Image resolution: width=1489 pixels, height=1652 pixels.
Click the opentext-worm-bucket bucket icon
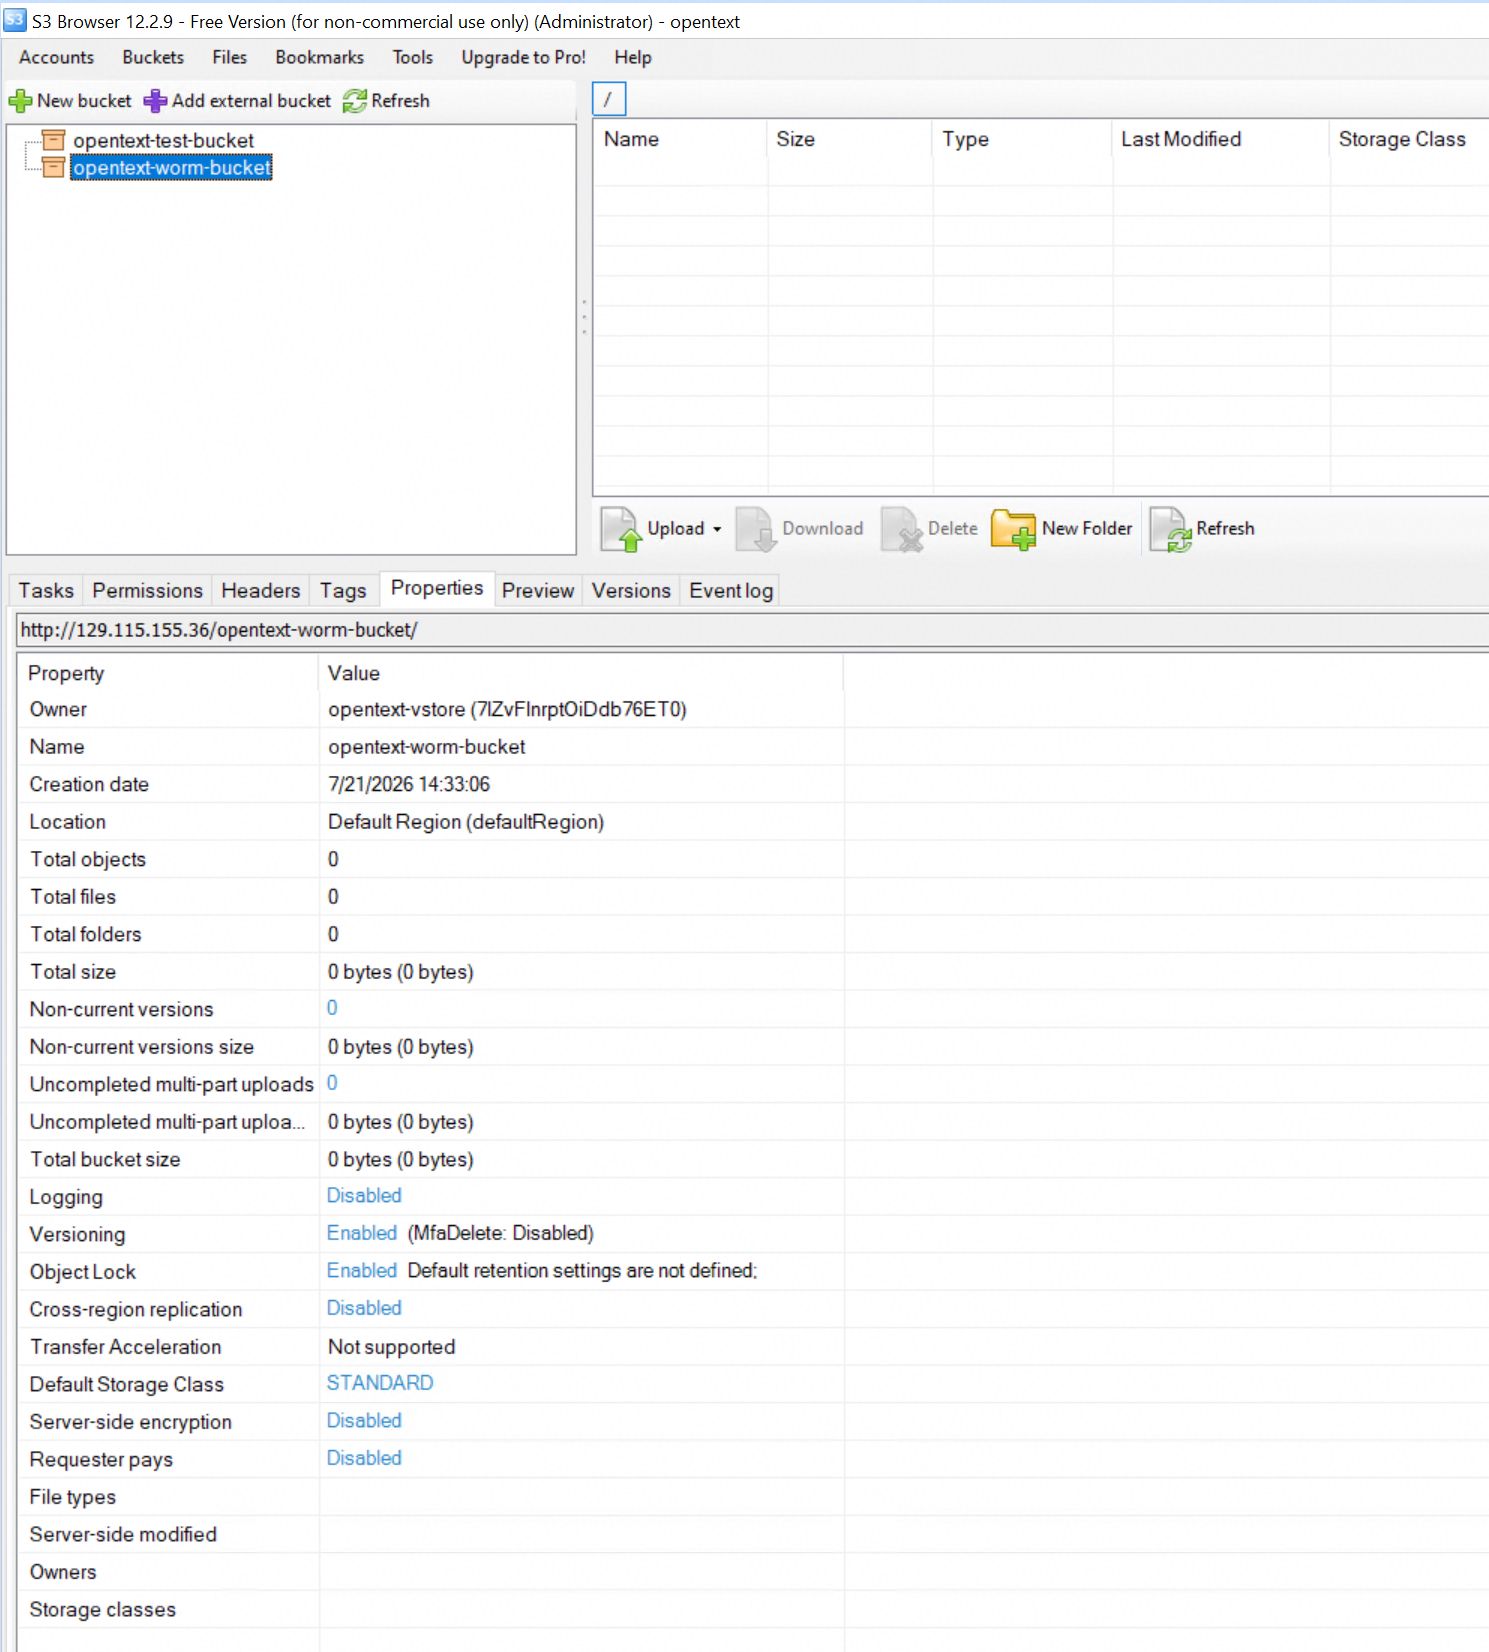(x=53, y=167)
